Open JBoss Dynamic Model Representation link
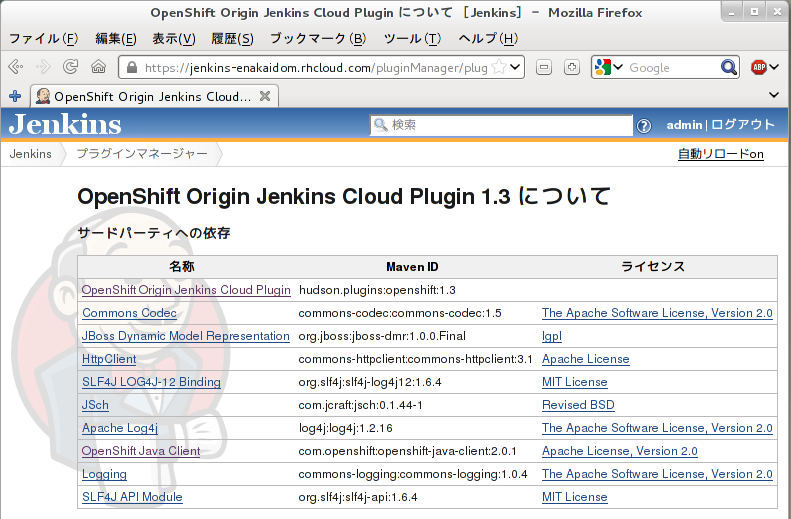This screenshot has height=519, width=791. click(186, 336)
